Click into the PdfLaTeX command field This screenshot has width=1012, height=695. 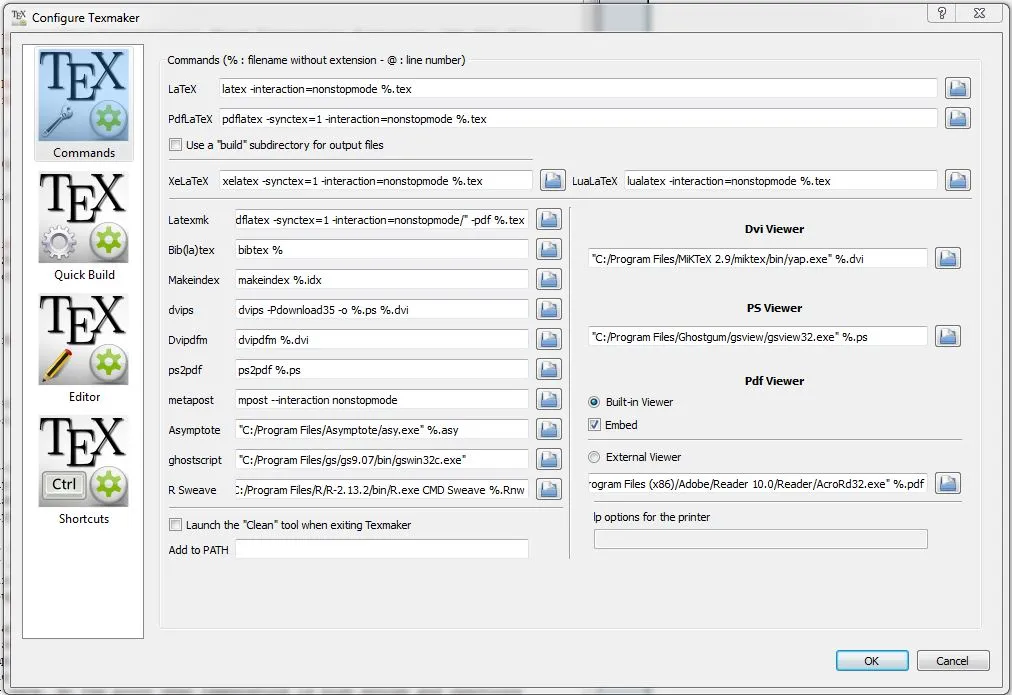tap(578, 119)
